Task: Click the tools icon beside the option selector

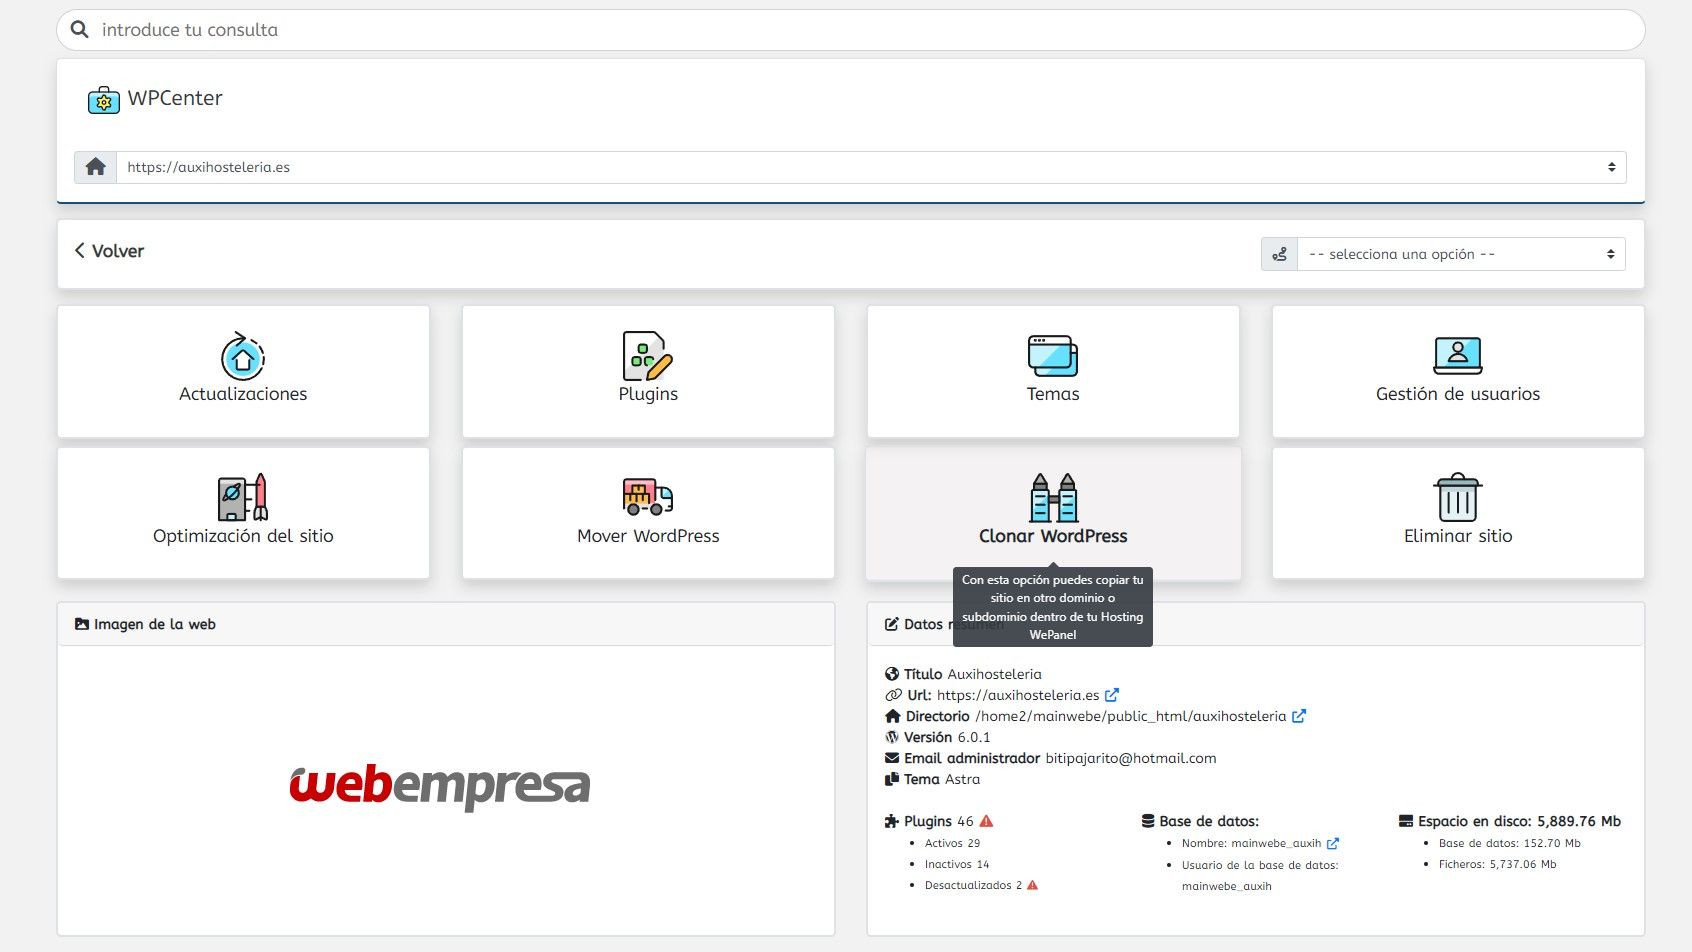Action: tap(1279, 254)
